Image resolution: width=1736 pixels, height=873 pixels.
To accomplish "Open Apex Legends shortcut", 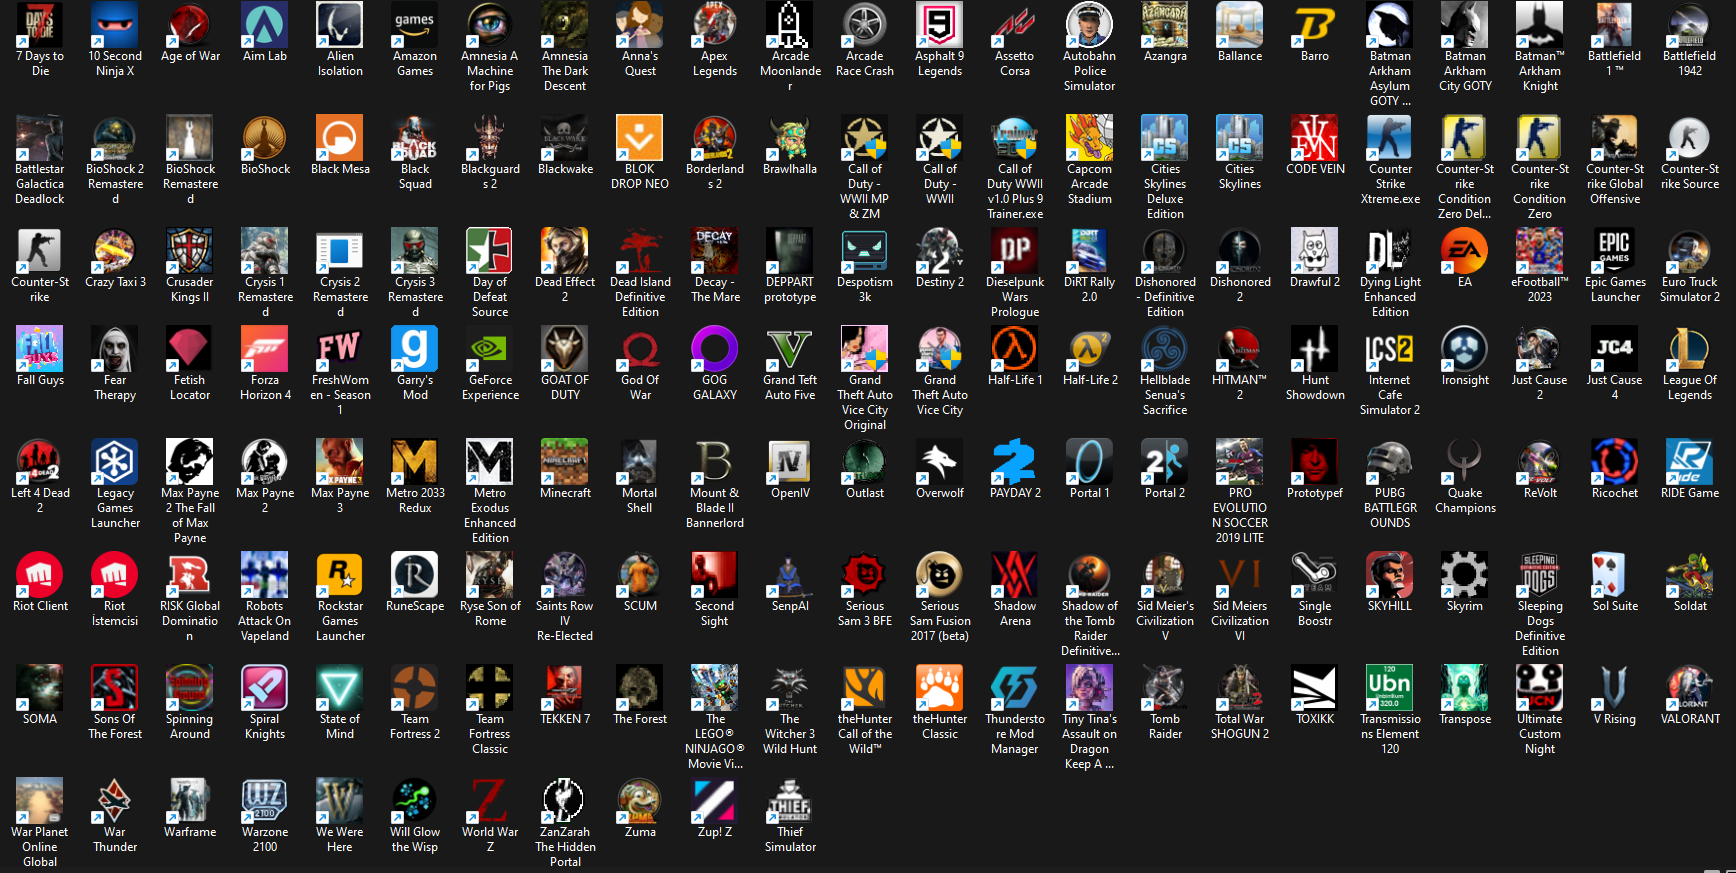I will click(715, 26).
